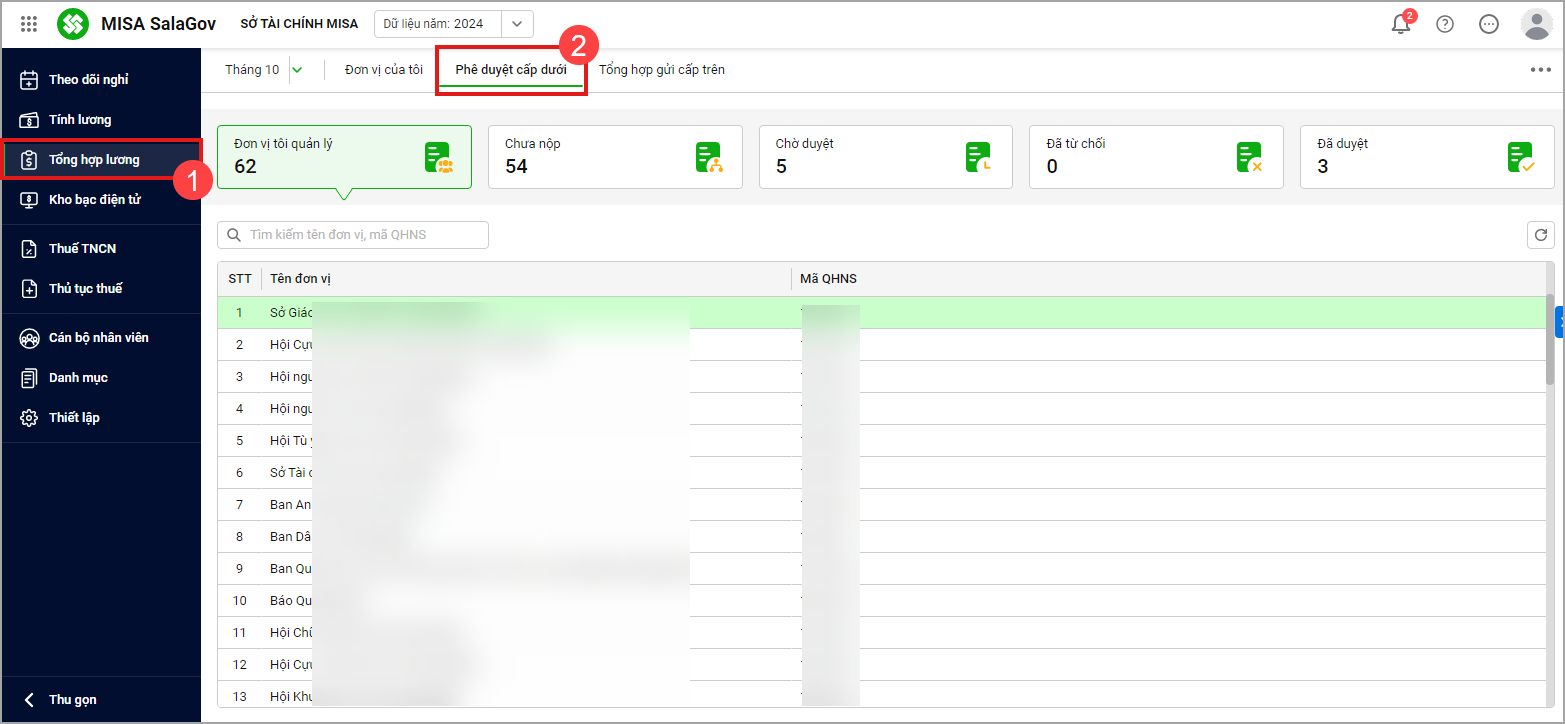Viewport: 1565px width, 724px height.
Task: Click the notification bell icon
Action: pos(1401,24)
